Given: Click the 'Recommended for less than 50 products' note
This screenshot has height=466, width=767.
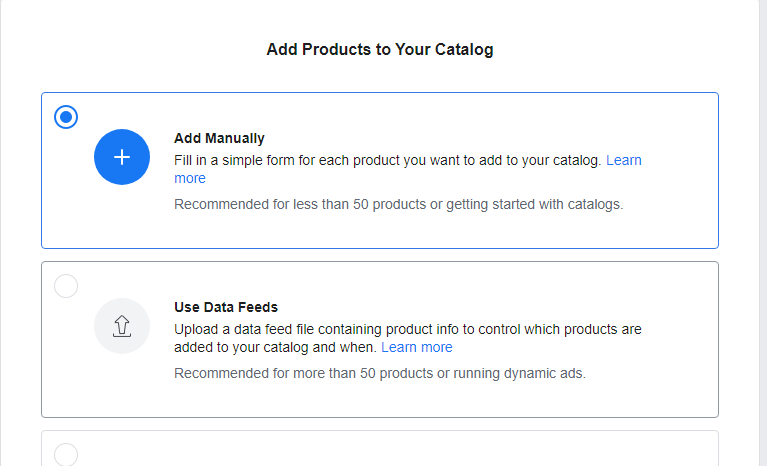Looking at the screenshot, I should pos(399,204).
